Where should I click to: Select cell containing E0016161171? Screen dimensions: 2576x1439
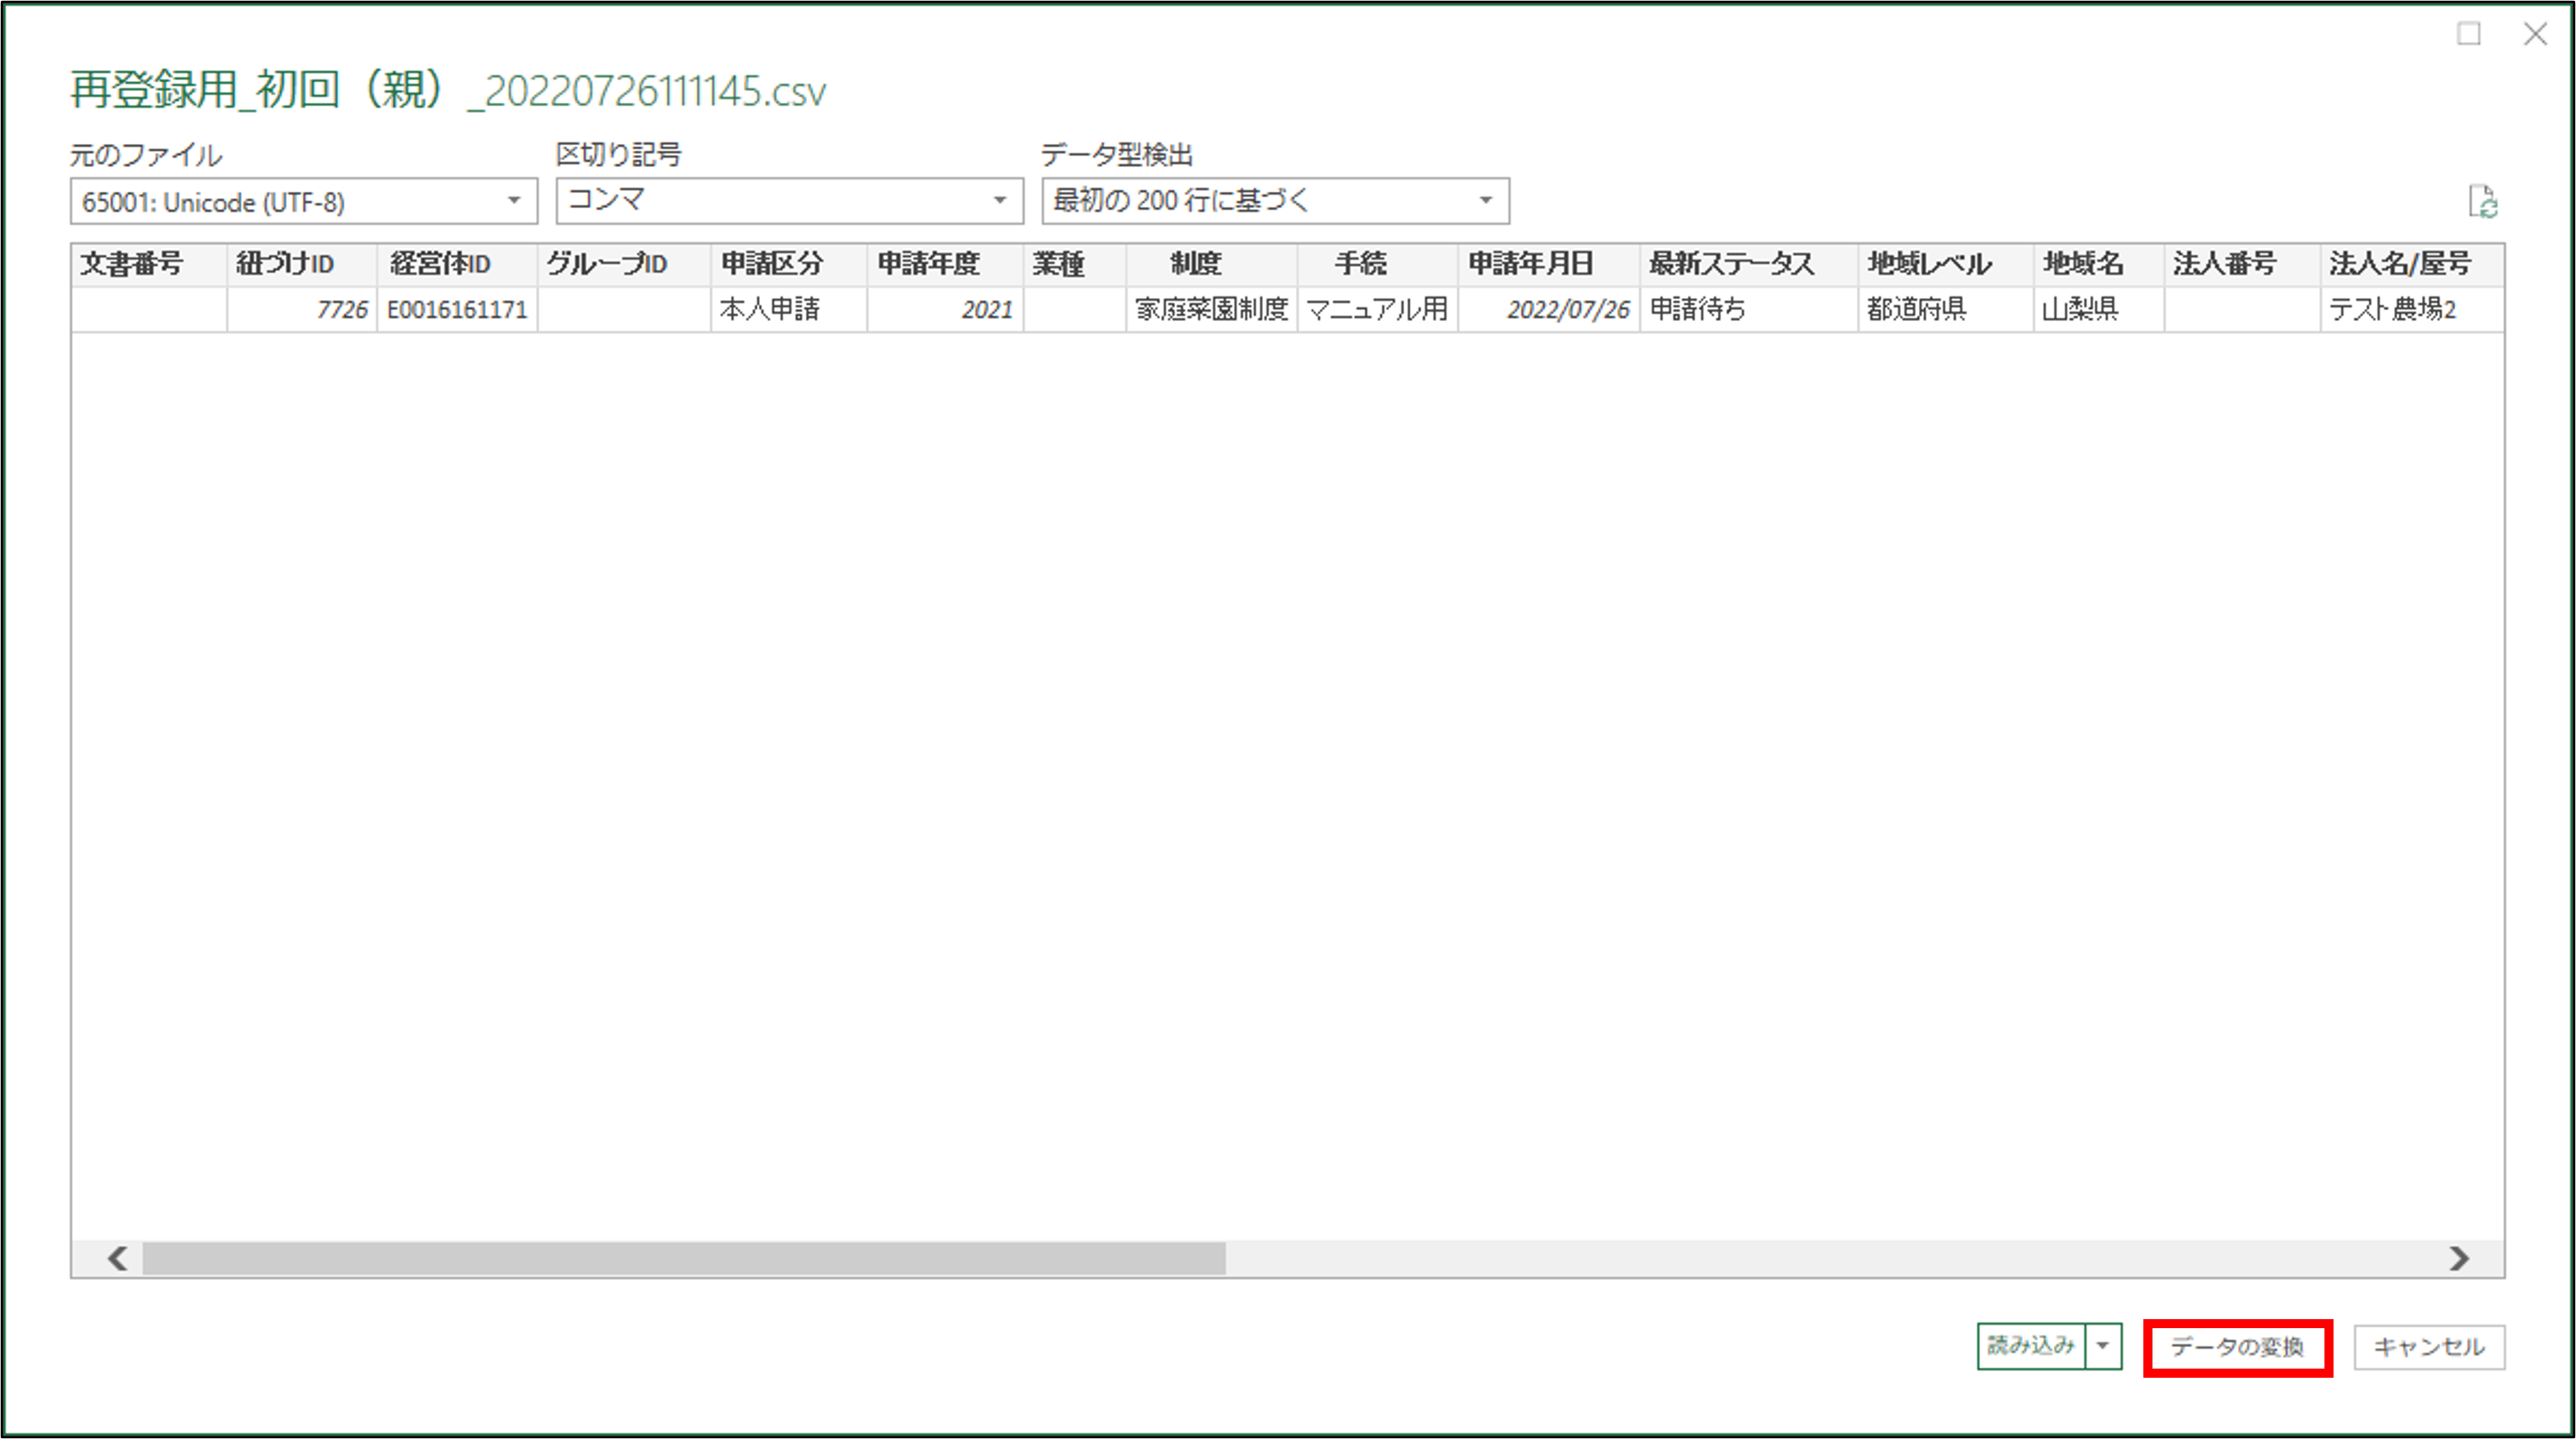[457, 310]
